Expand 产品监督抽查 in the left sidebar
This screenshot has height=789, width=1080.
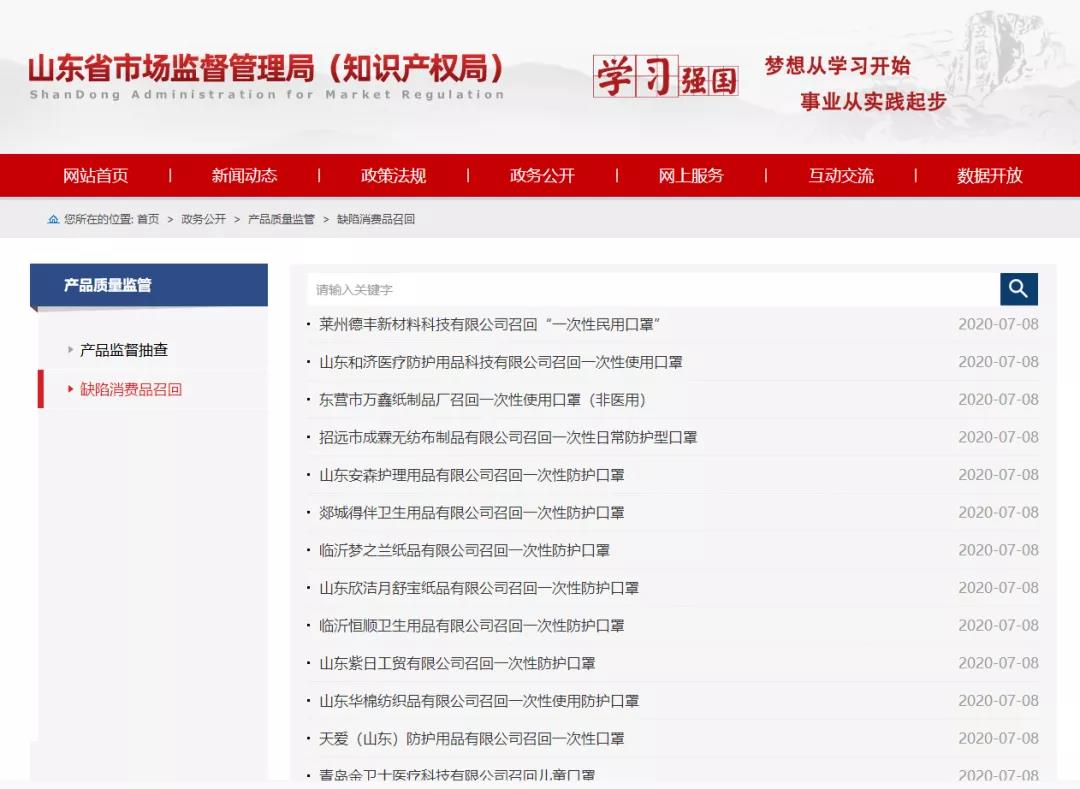tap(124, 350)
